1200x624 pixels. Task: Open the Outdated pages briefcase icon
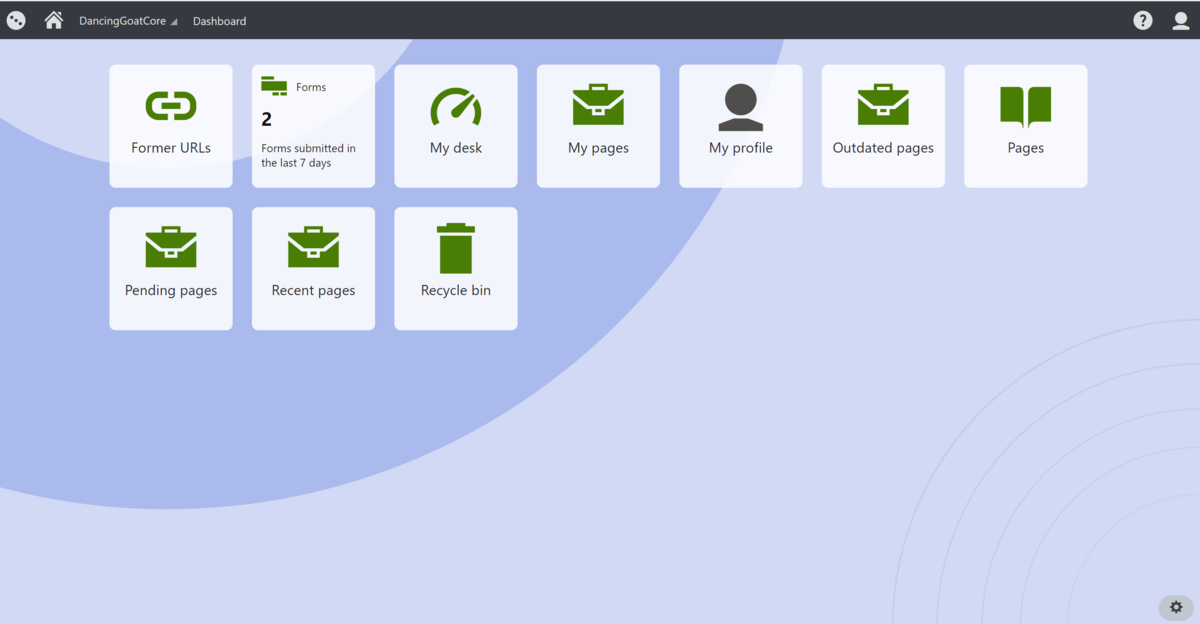[x=883, y=105]
